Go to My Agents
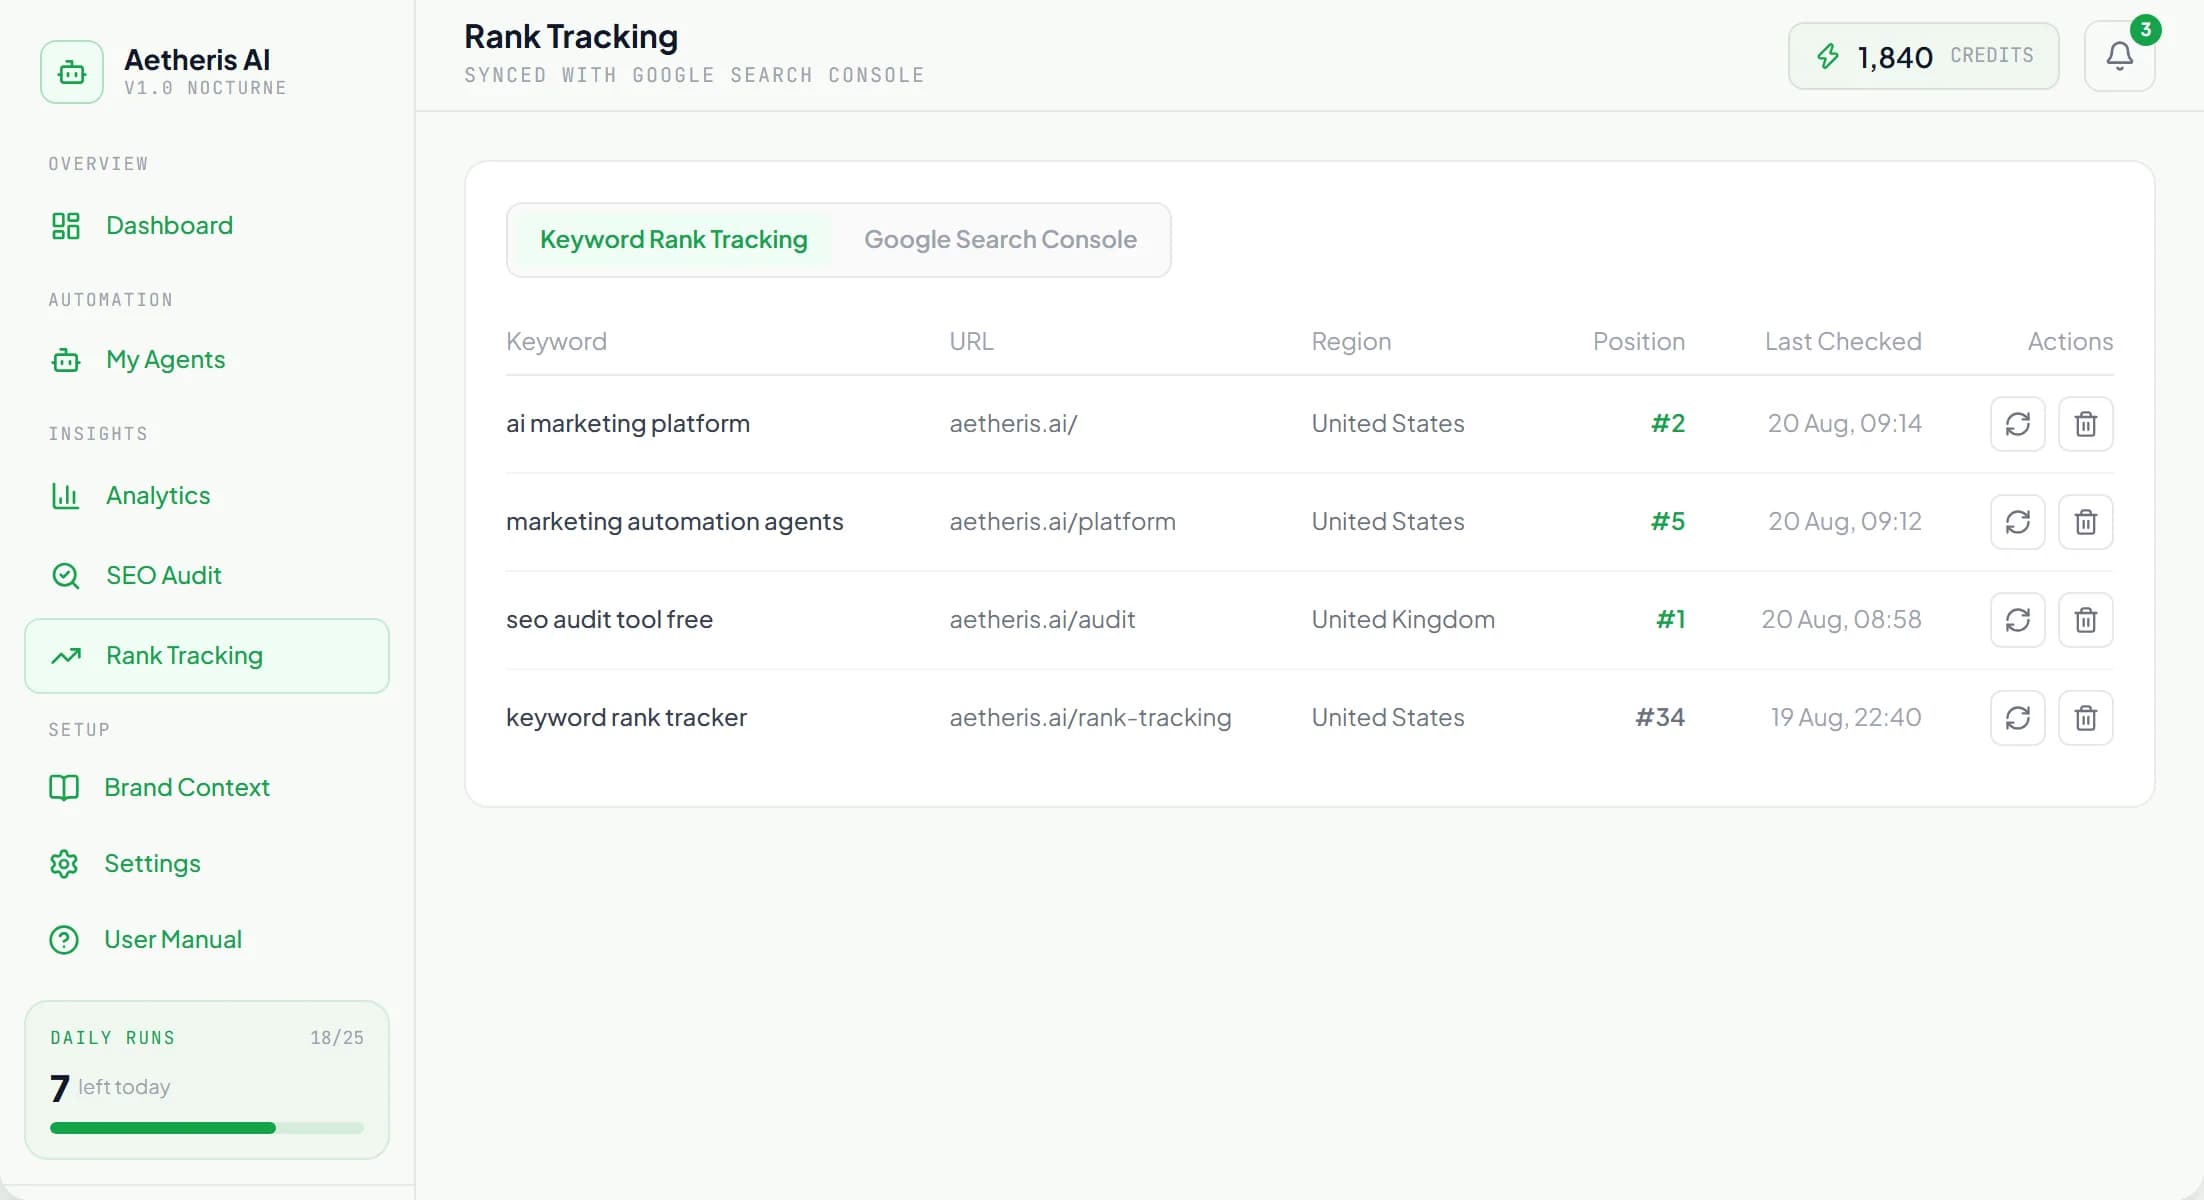Viewport: 2204px width, 1200px height. 207,360
